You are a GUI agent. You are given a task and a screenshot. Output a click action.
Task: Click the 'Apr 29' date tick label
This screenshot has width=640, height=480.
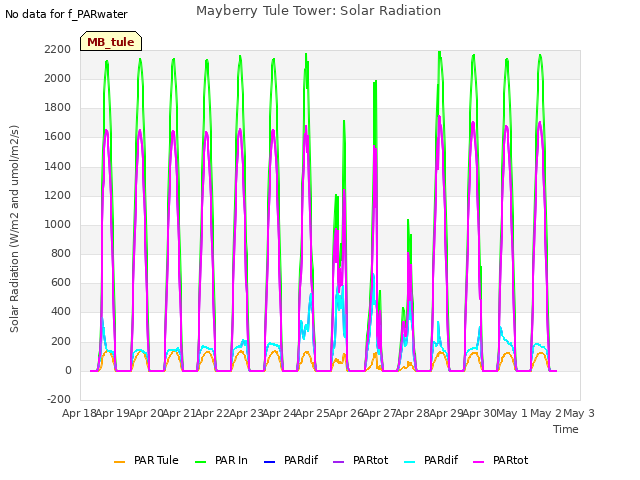click(446, 413)
